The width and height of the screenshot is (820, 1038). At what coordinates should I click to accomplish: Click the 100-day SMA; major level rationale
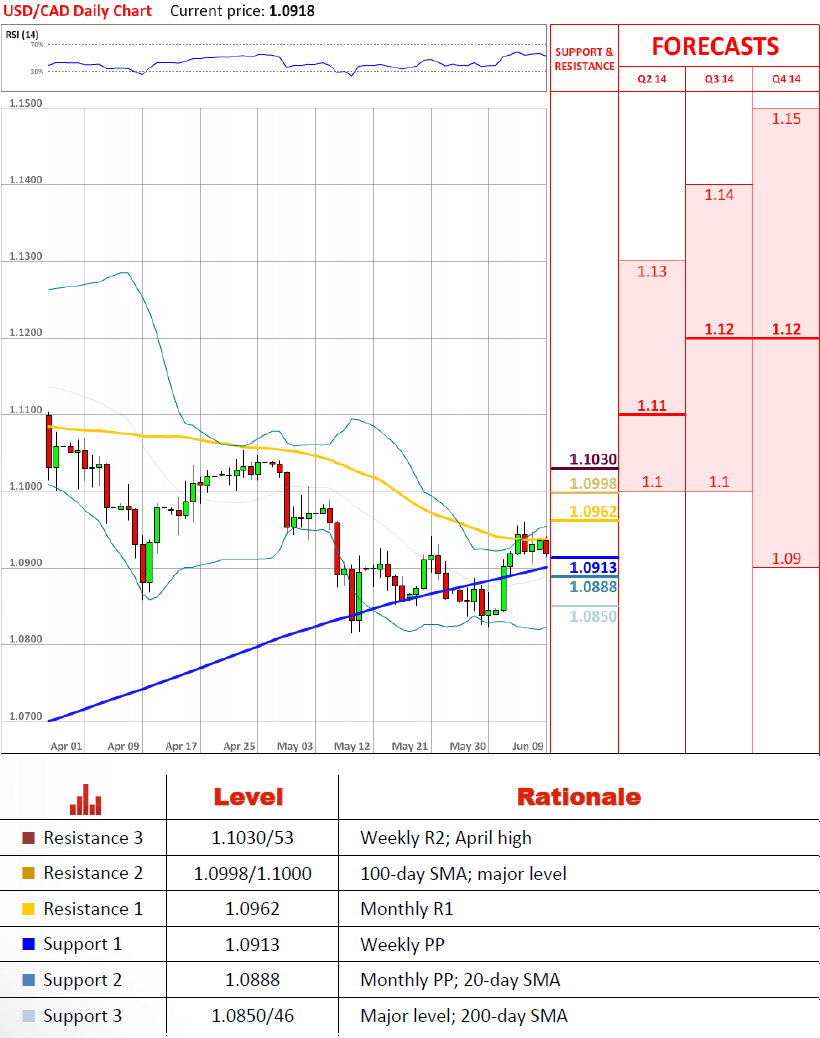[463, 874]
